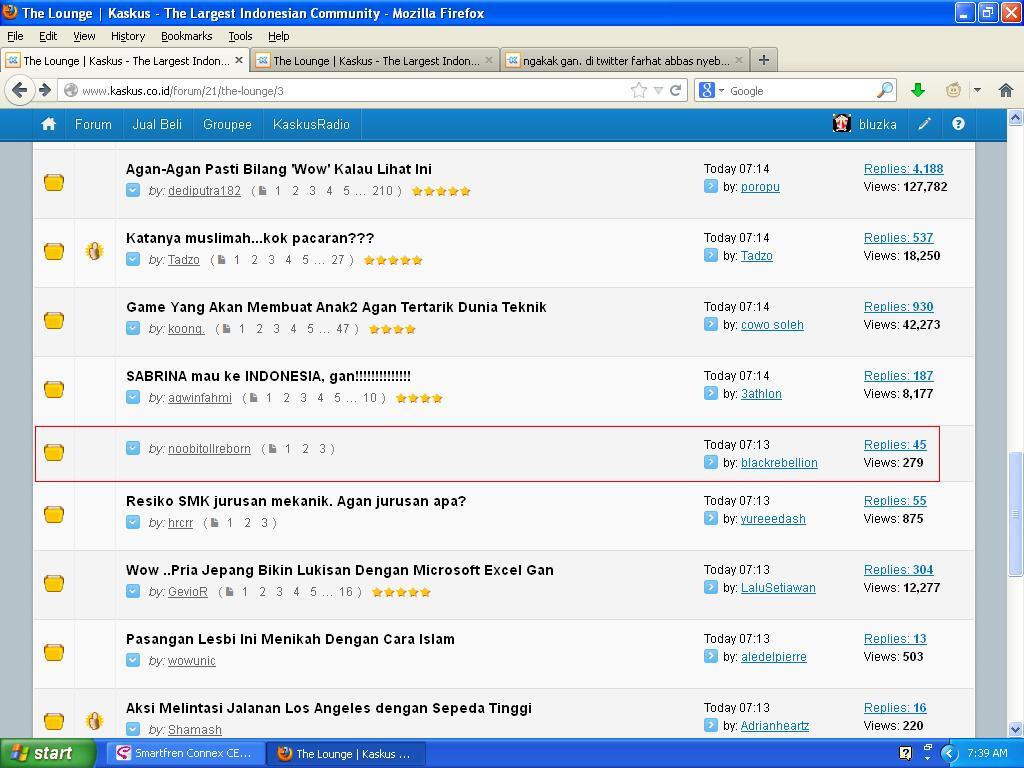The image size is (1024, 768).
Task: Go to last post icon by poropu
Action: [x=710, y=187]
